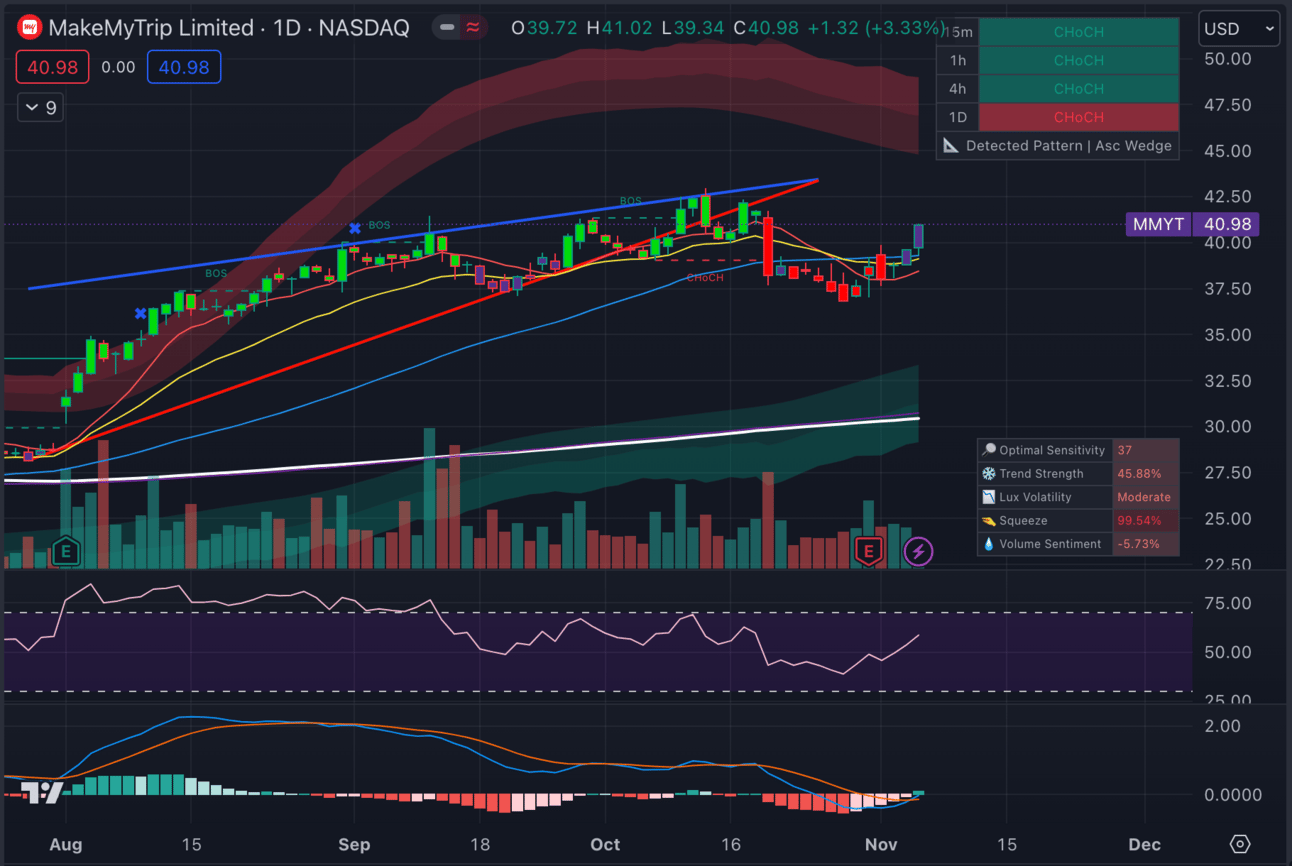Click the green earnings E marker near August
Viewport: 1292px width, 866px height.
66,550
